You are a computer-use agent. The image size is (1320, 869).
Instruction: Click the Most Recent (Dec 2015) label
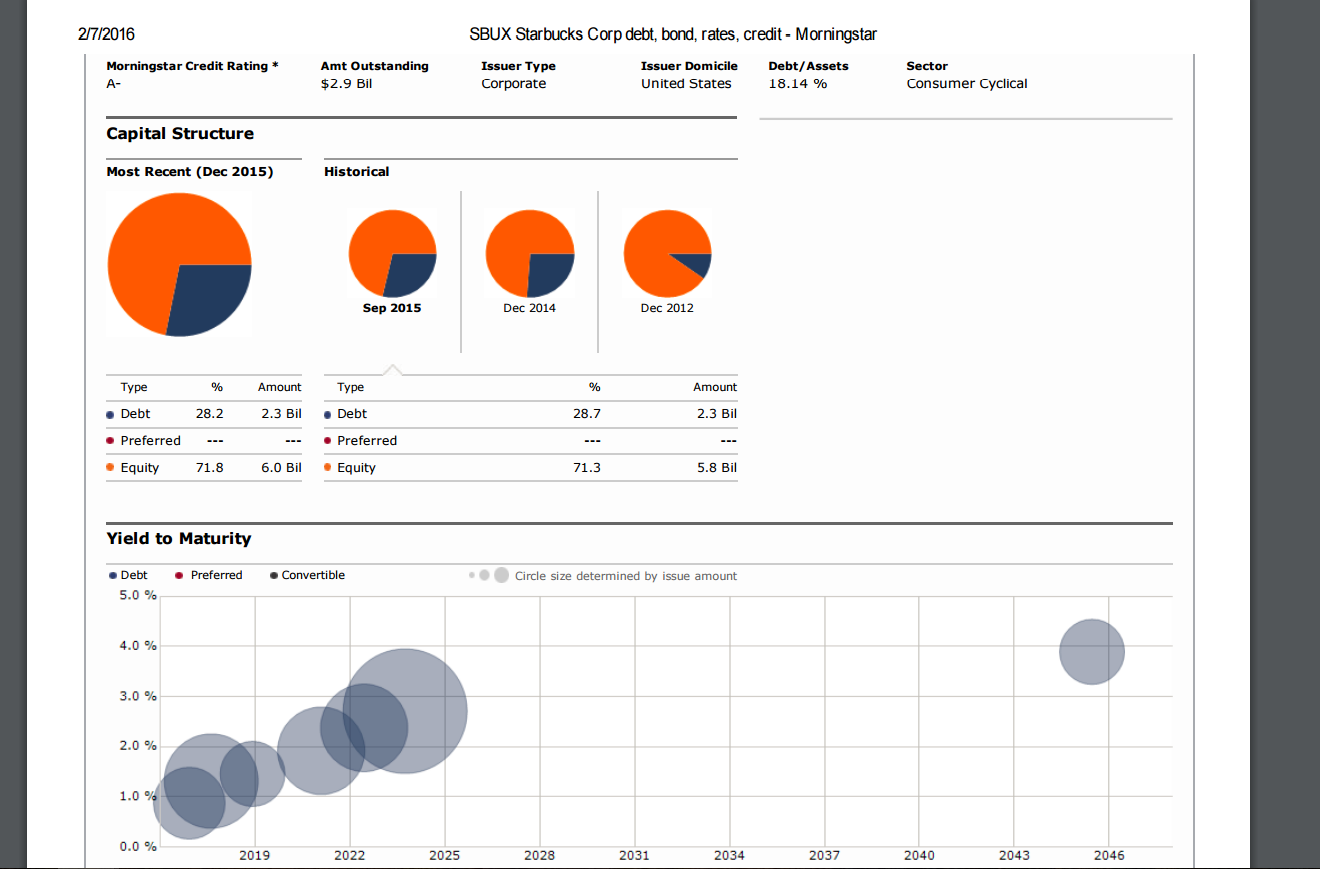pyautogui.click(x=190, y=172)
